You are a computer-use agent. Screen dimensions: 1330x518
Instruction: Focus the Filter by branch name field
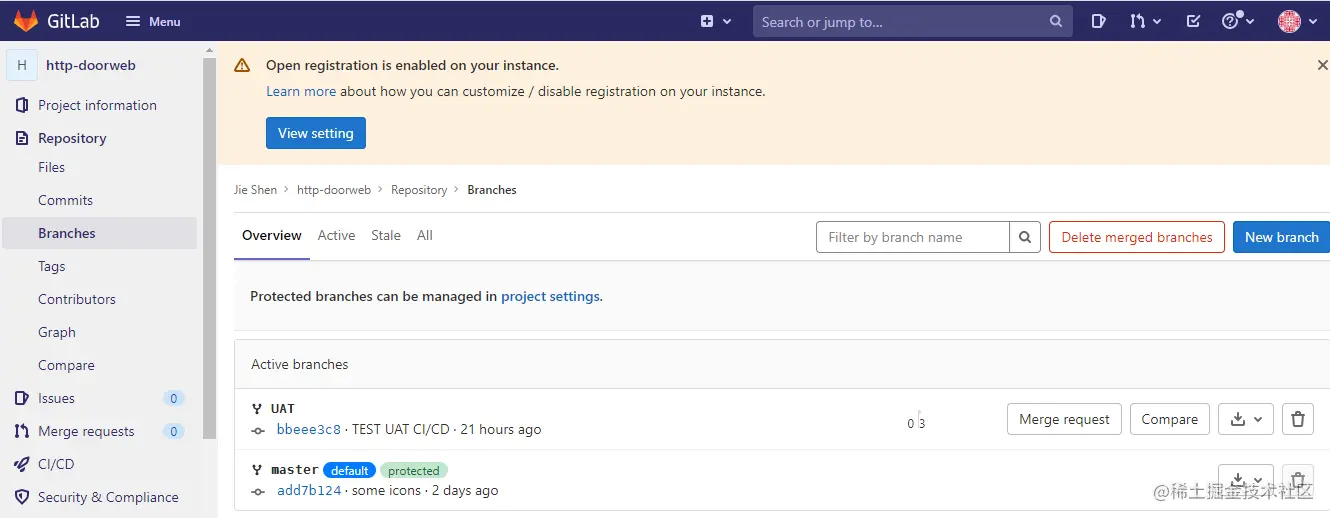[x=912, y=237]
